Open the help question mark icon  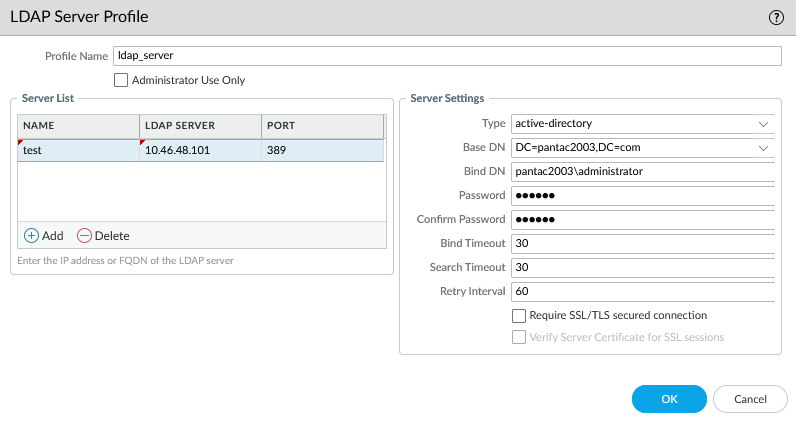(x=775, y=17)
